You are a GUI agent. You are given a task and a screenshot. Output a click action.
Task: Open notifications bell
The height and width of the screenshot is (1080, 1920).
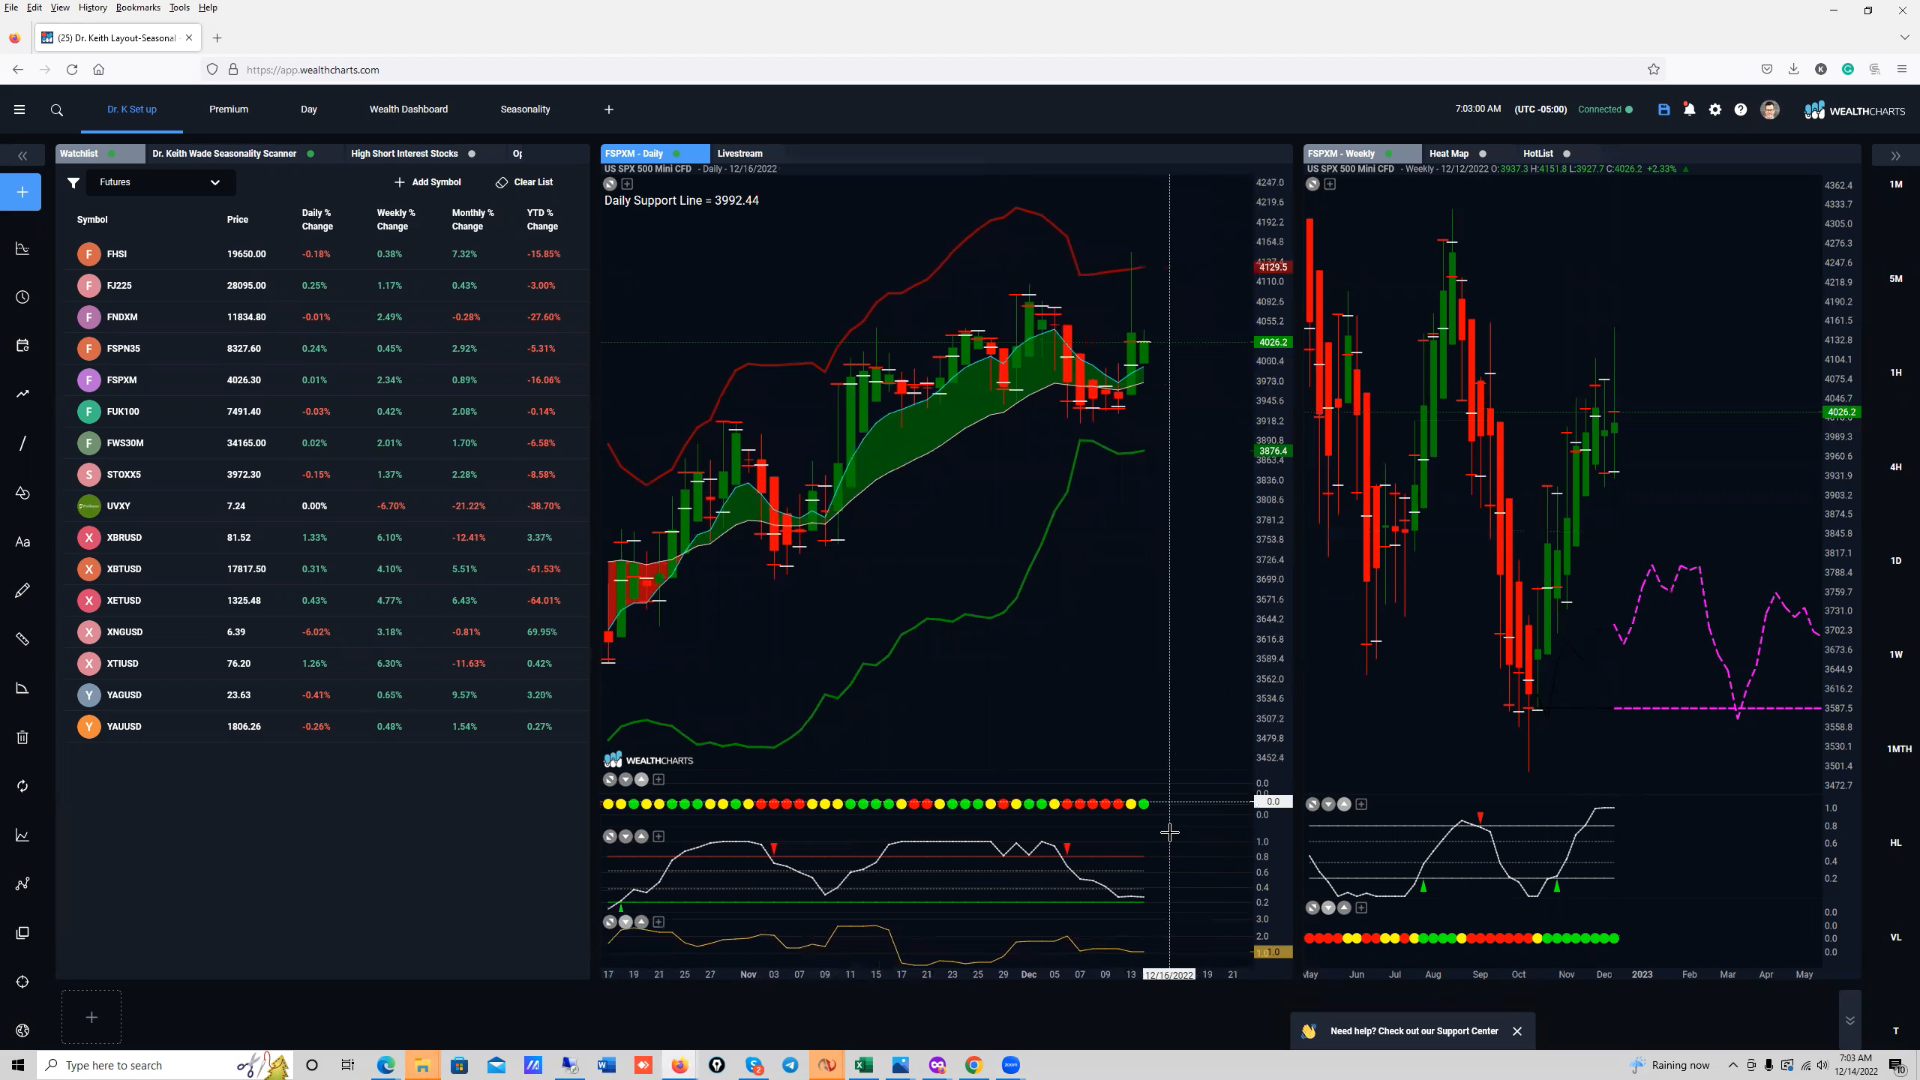1689,110
